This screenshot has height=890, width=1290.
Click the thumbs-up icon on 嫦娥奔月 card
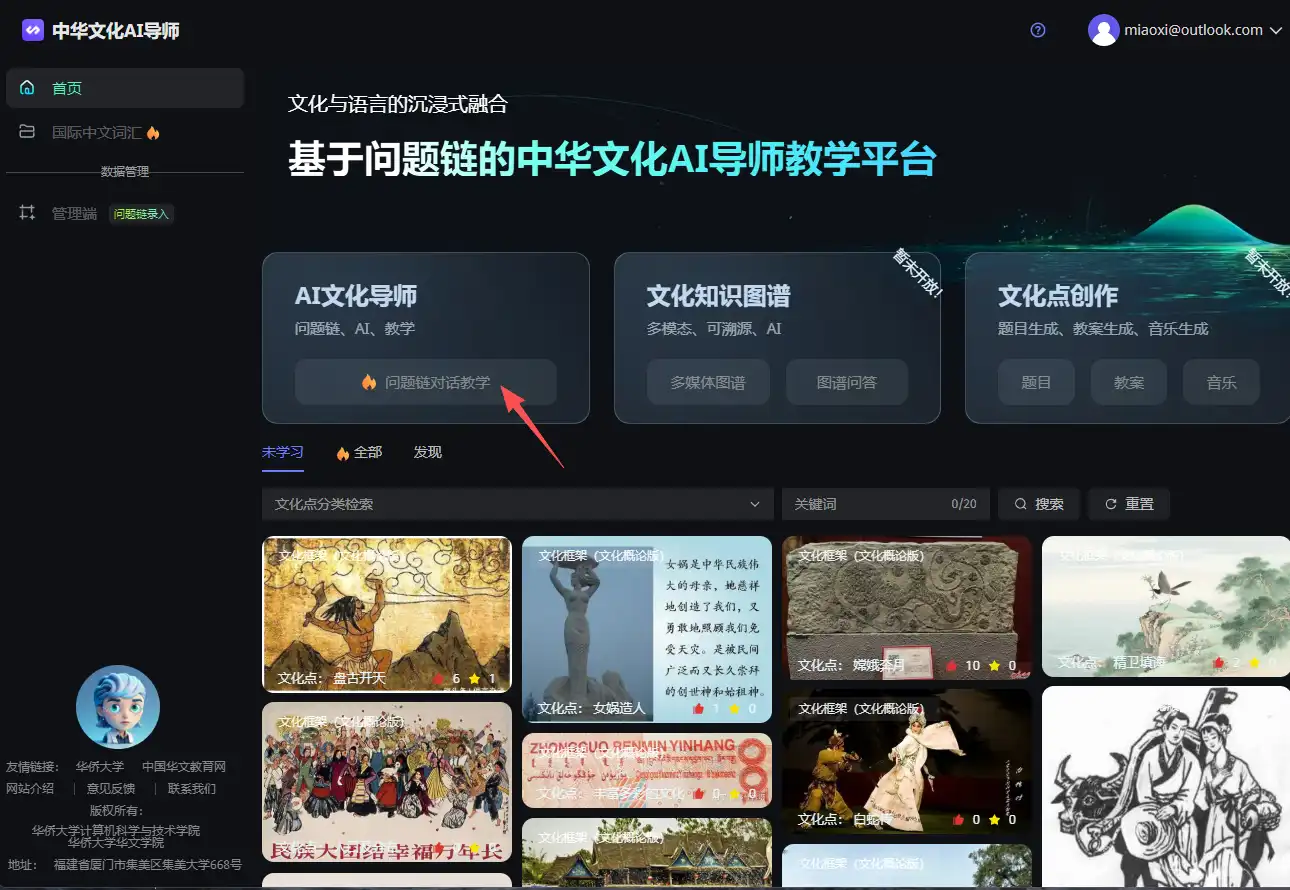coord(950,665)
